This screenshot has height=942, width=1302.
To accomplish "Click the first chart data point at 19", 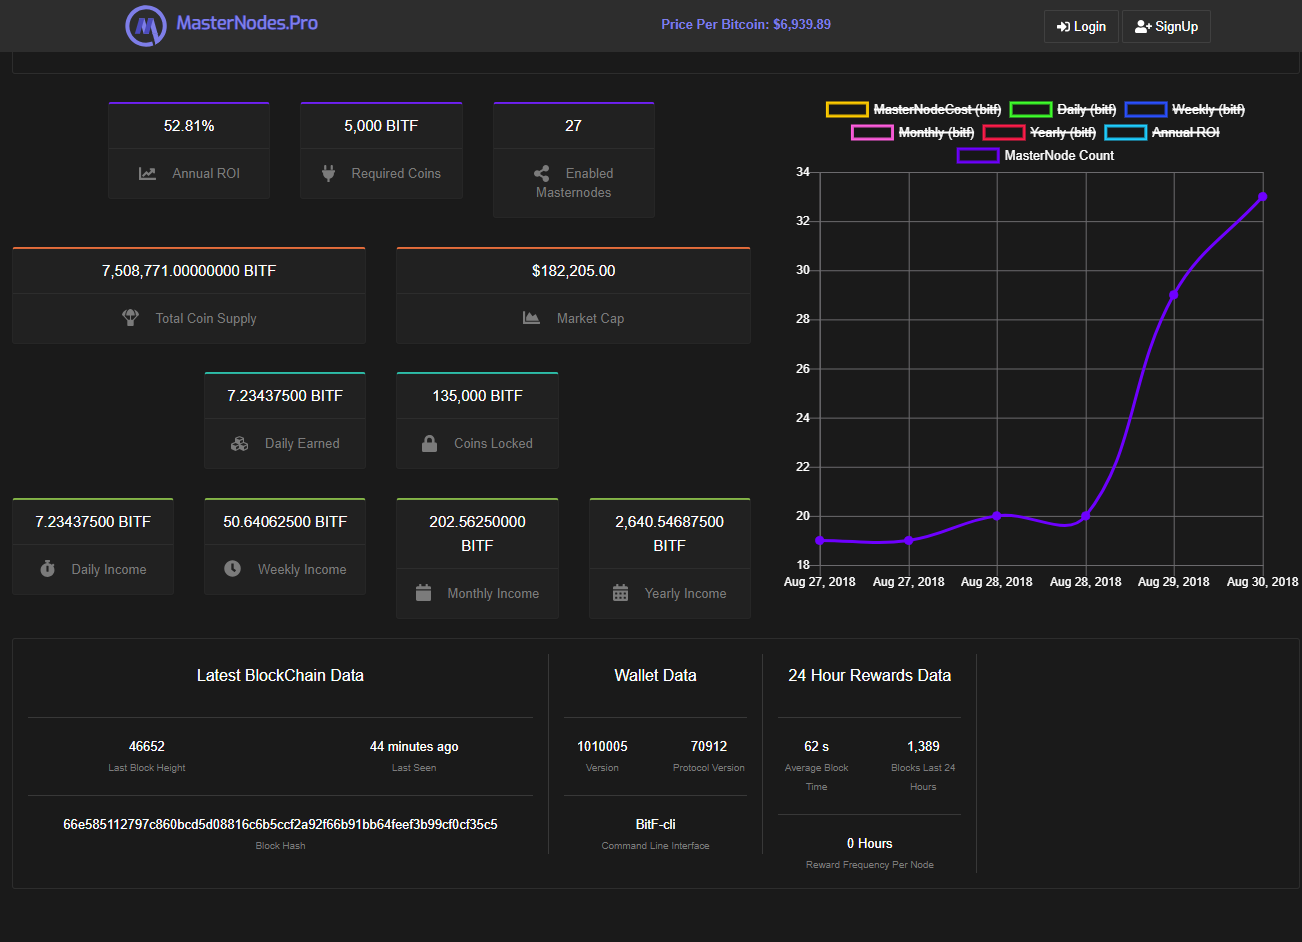I will 820,540.
